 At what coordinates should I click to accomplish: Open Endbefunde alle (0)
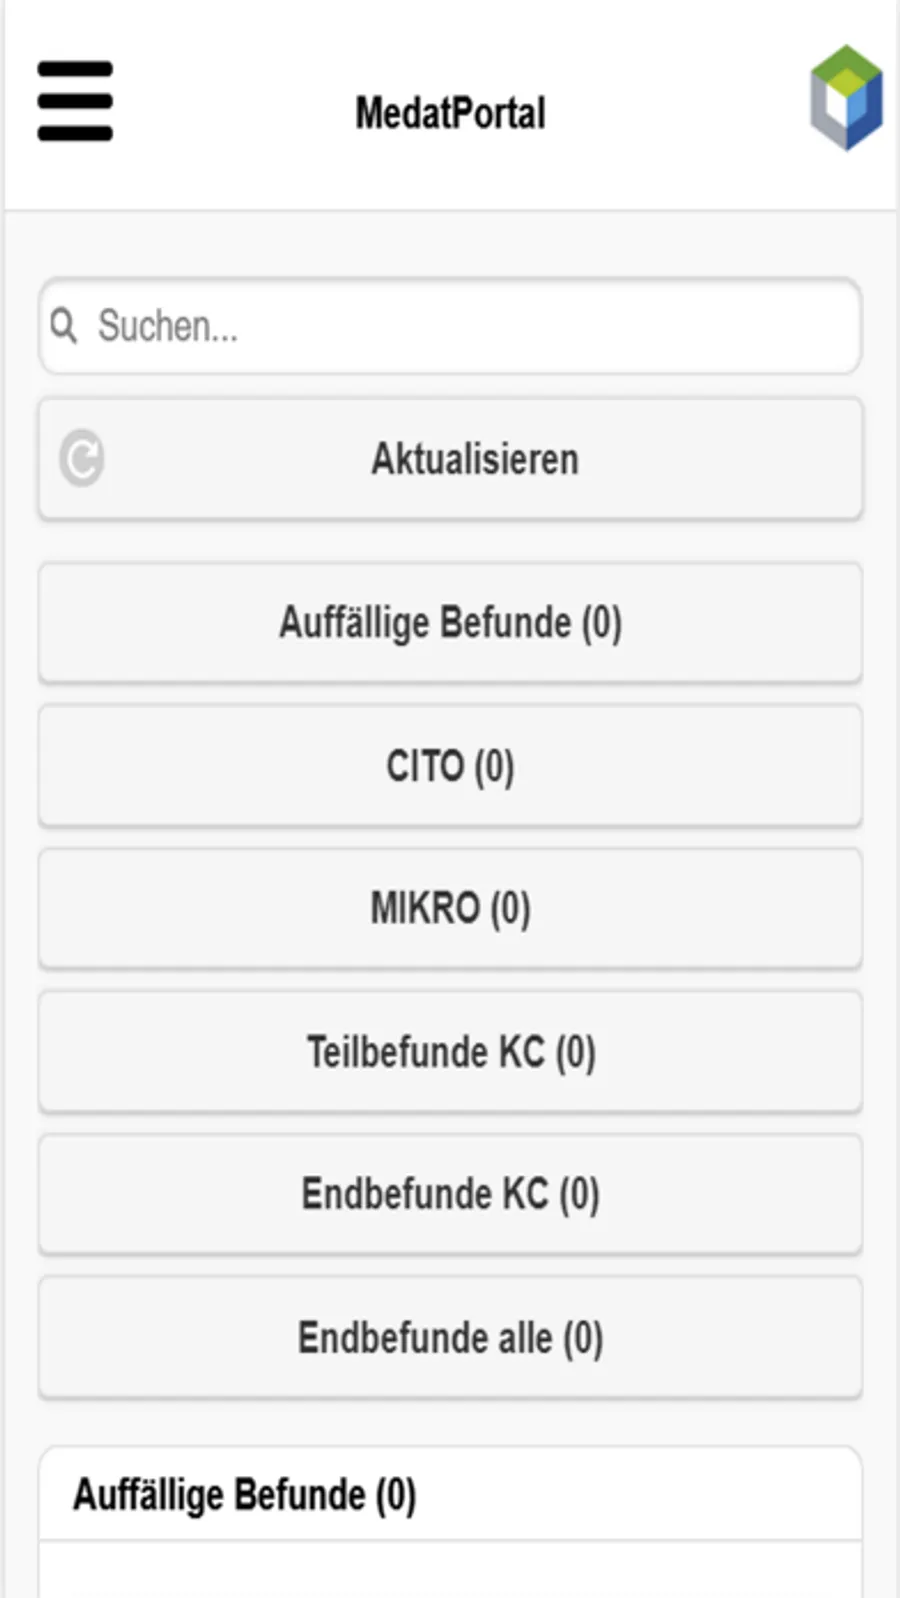[x=450, y=1338]
